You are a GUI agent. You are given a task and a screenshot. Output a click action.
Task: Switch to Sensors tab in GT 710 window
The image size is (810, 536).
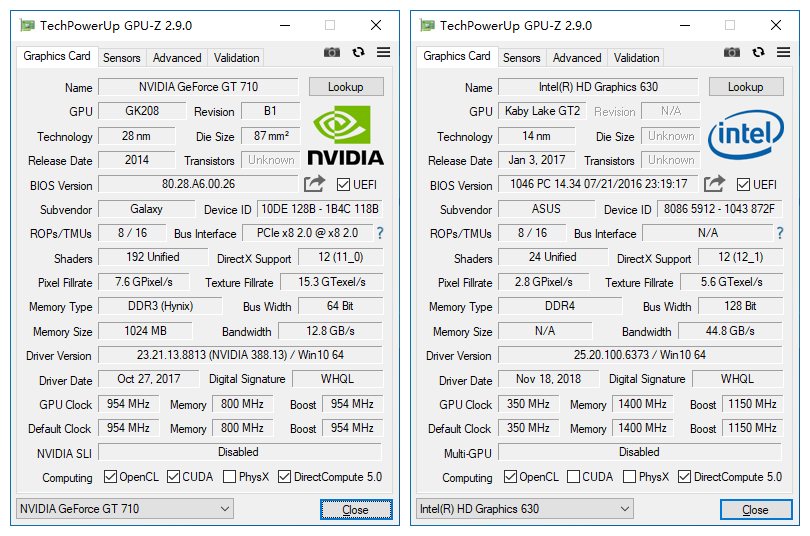coord(121,58)
